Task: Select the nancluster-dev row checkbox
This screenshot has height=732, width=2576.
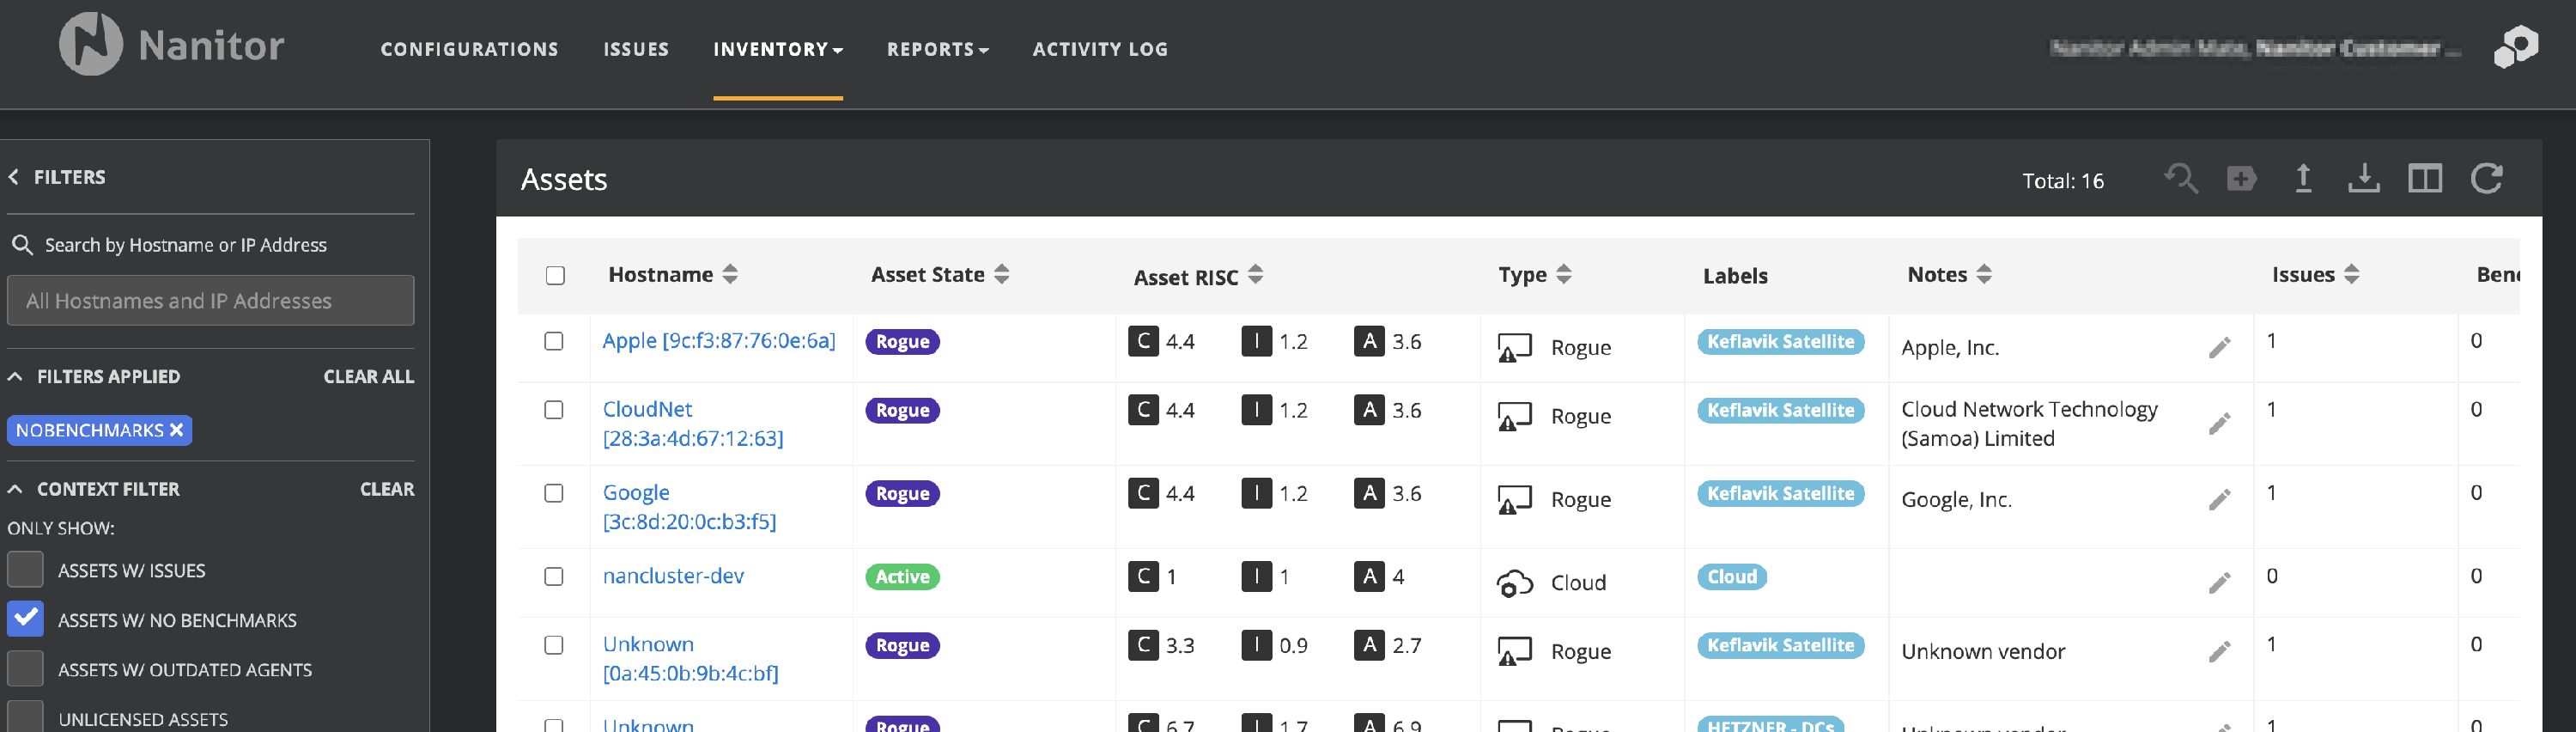Action: click(554, 577)
